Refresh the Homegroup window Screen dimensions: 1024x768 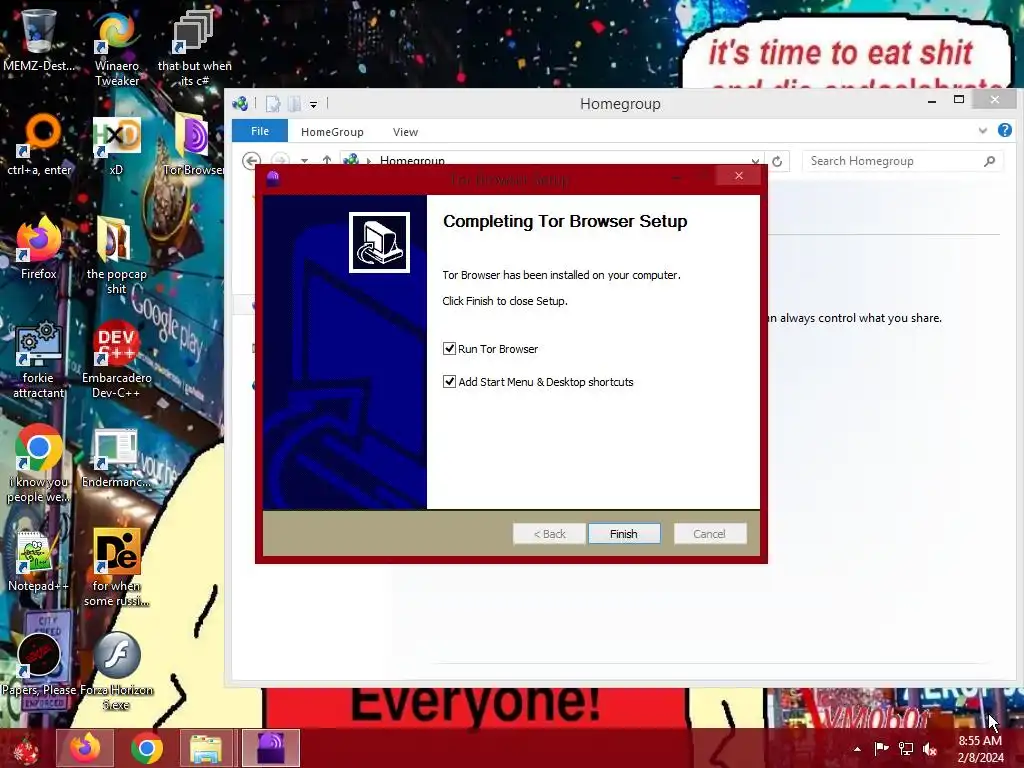coord(777,161)
